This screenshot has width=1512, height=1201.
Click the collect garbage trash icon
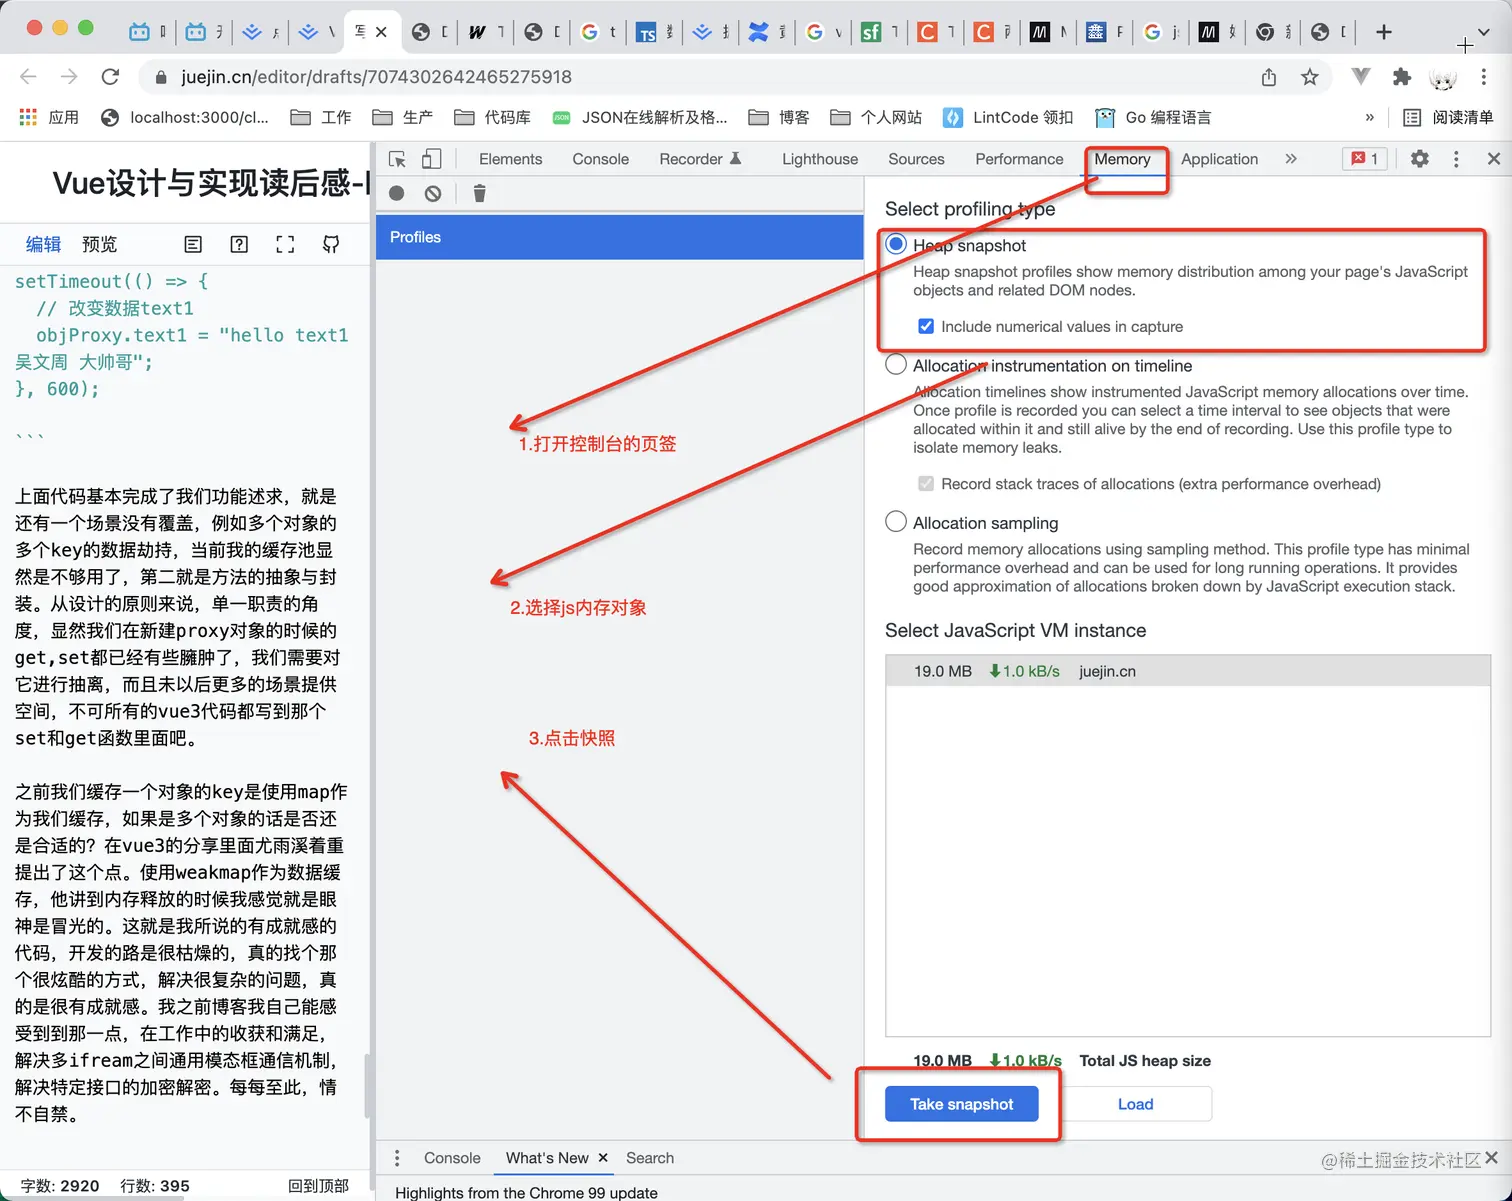[x=479, y=193]
